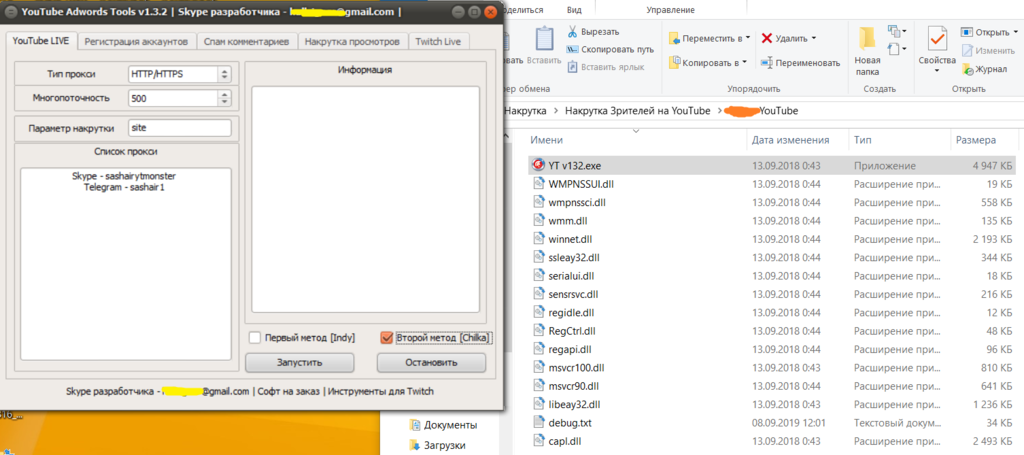
Task: Click the Параметр накрутки text field
Action: 179,128
